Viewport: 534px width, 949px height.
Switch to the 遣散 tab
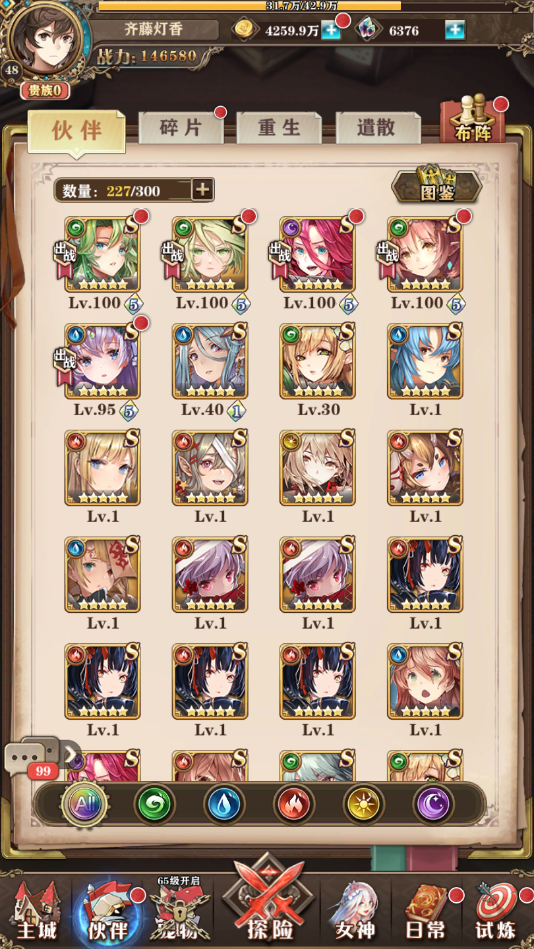pyautogui.click(x=378, y=128)
